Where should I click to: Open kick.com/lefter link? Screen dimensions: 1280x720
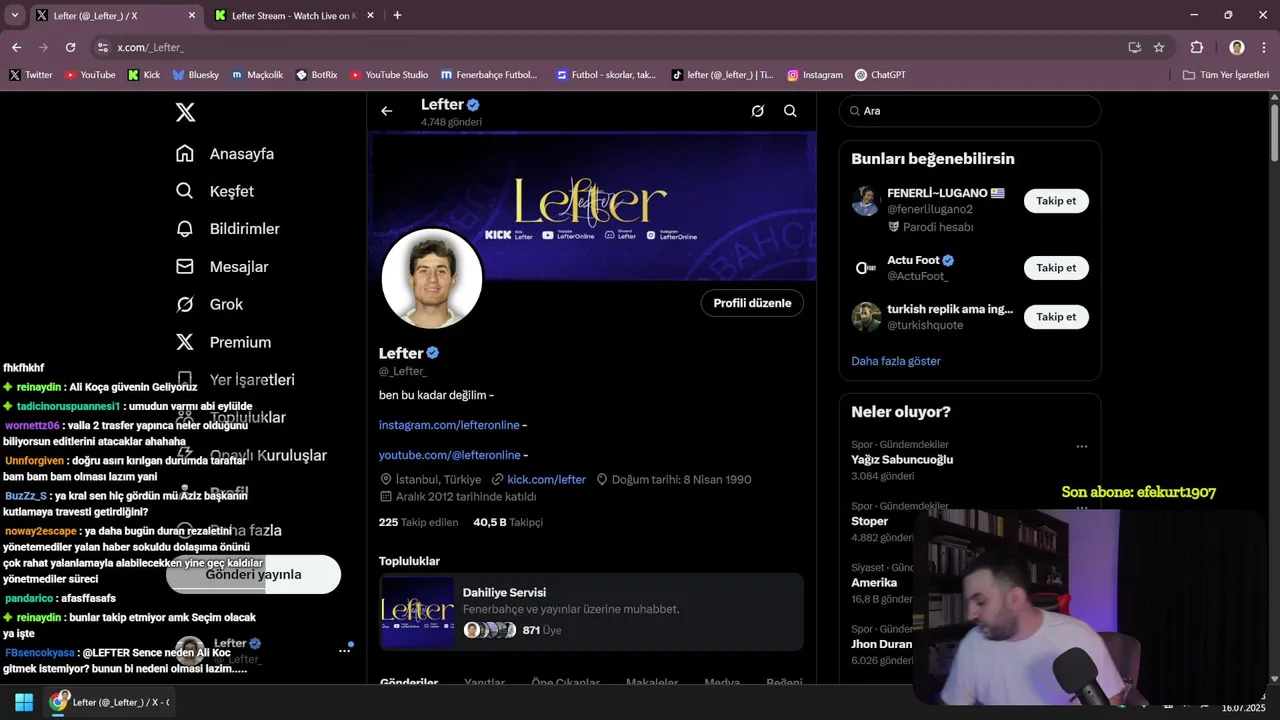pos(546,480)
